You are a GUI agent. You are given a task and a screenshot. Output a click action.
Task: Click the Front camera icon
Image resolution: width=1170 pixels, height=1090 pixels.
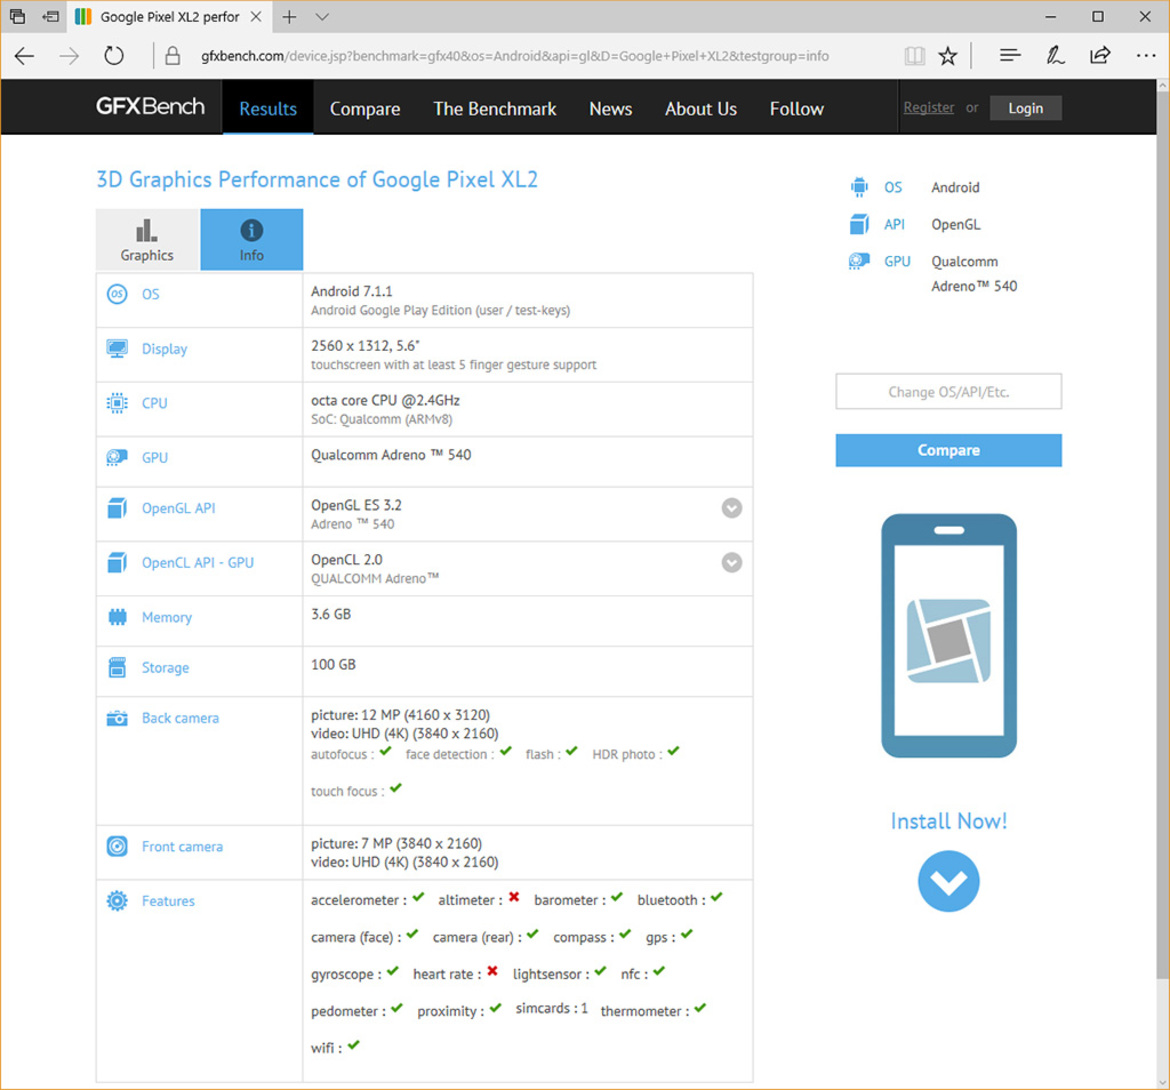click(117, 846)
